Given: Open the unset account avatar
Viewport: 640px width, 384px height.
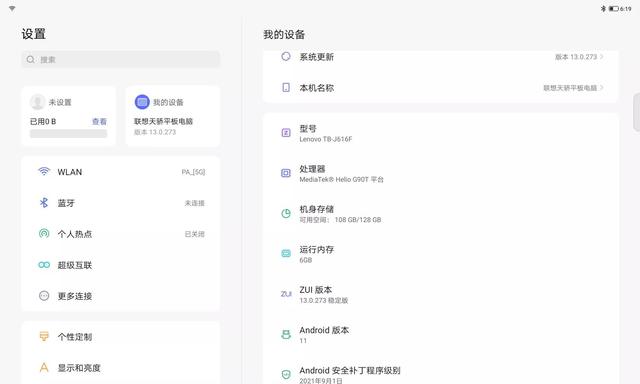Looking at the screenshot, I should click(x=37, y=102).
